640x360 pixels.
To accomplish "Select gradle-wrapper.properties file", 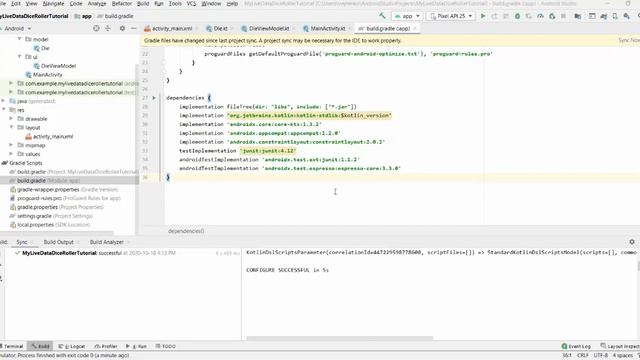I will [64, 189].
